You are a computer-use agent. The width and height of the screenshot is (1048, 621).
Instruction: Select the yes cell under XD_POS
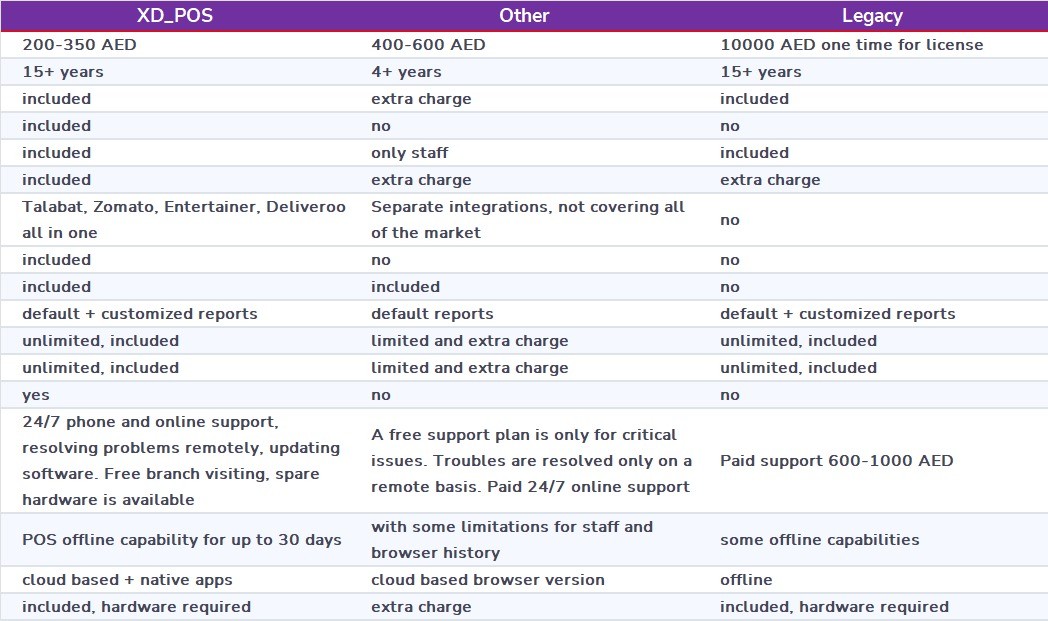pyautogui.click(x=36, y=395)
